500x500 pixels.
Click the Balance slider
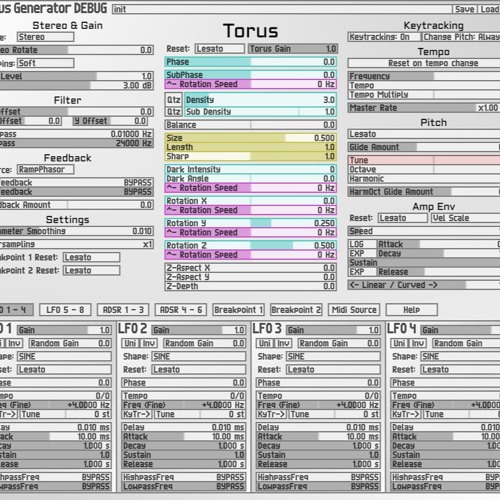(251, 125)
